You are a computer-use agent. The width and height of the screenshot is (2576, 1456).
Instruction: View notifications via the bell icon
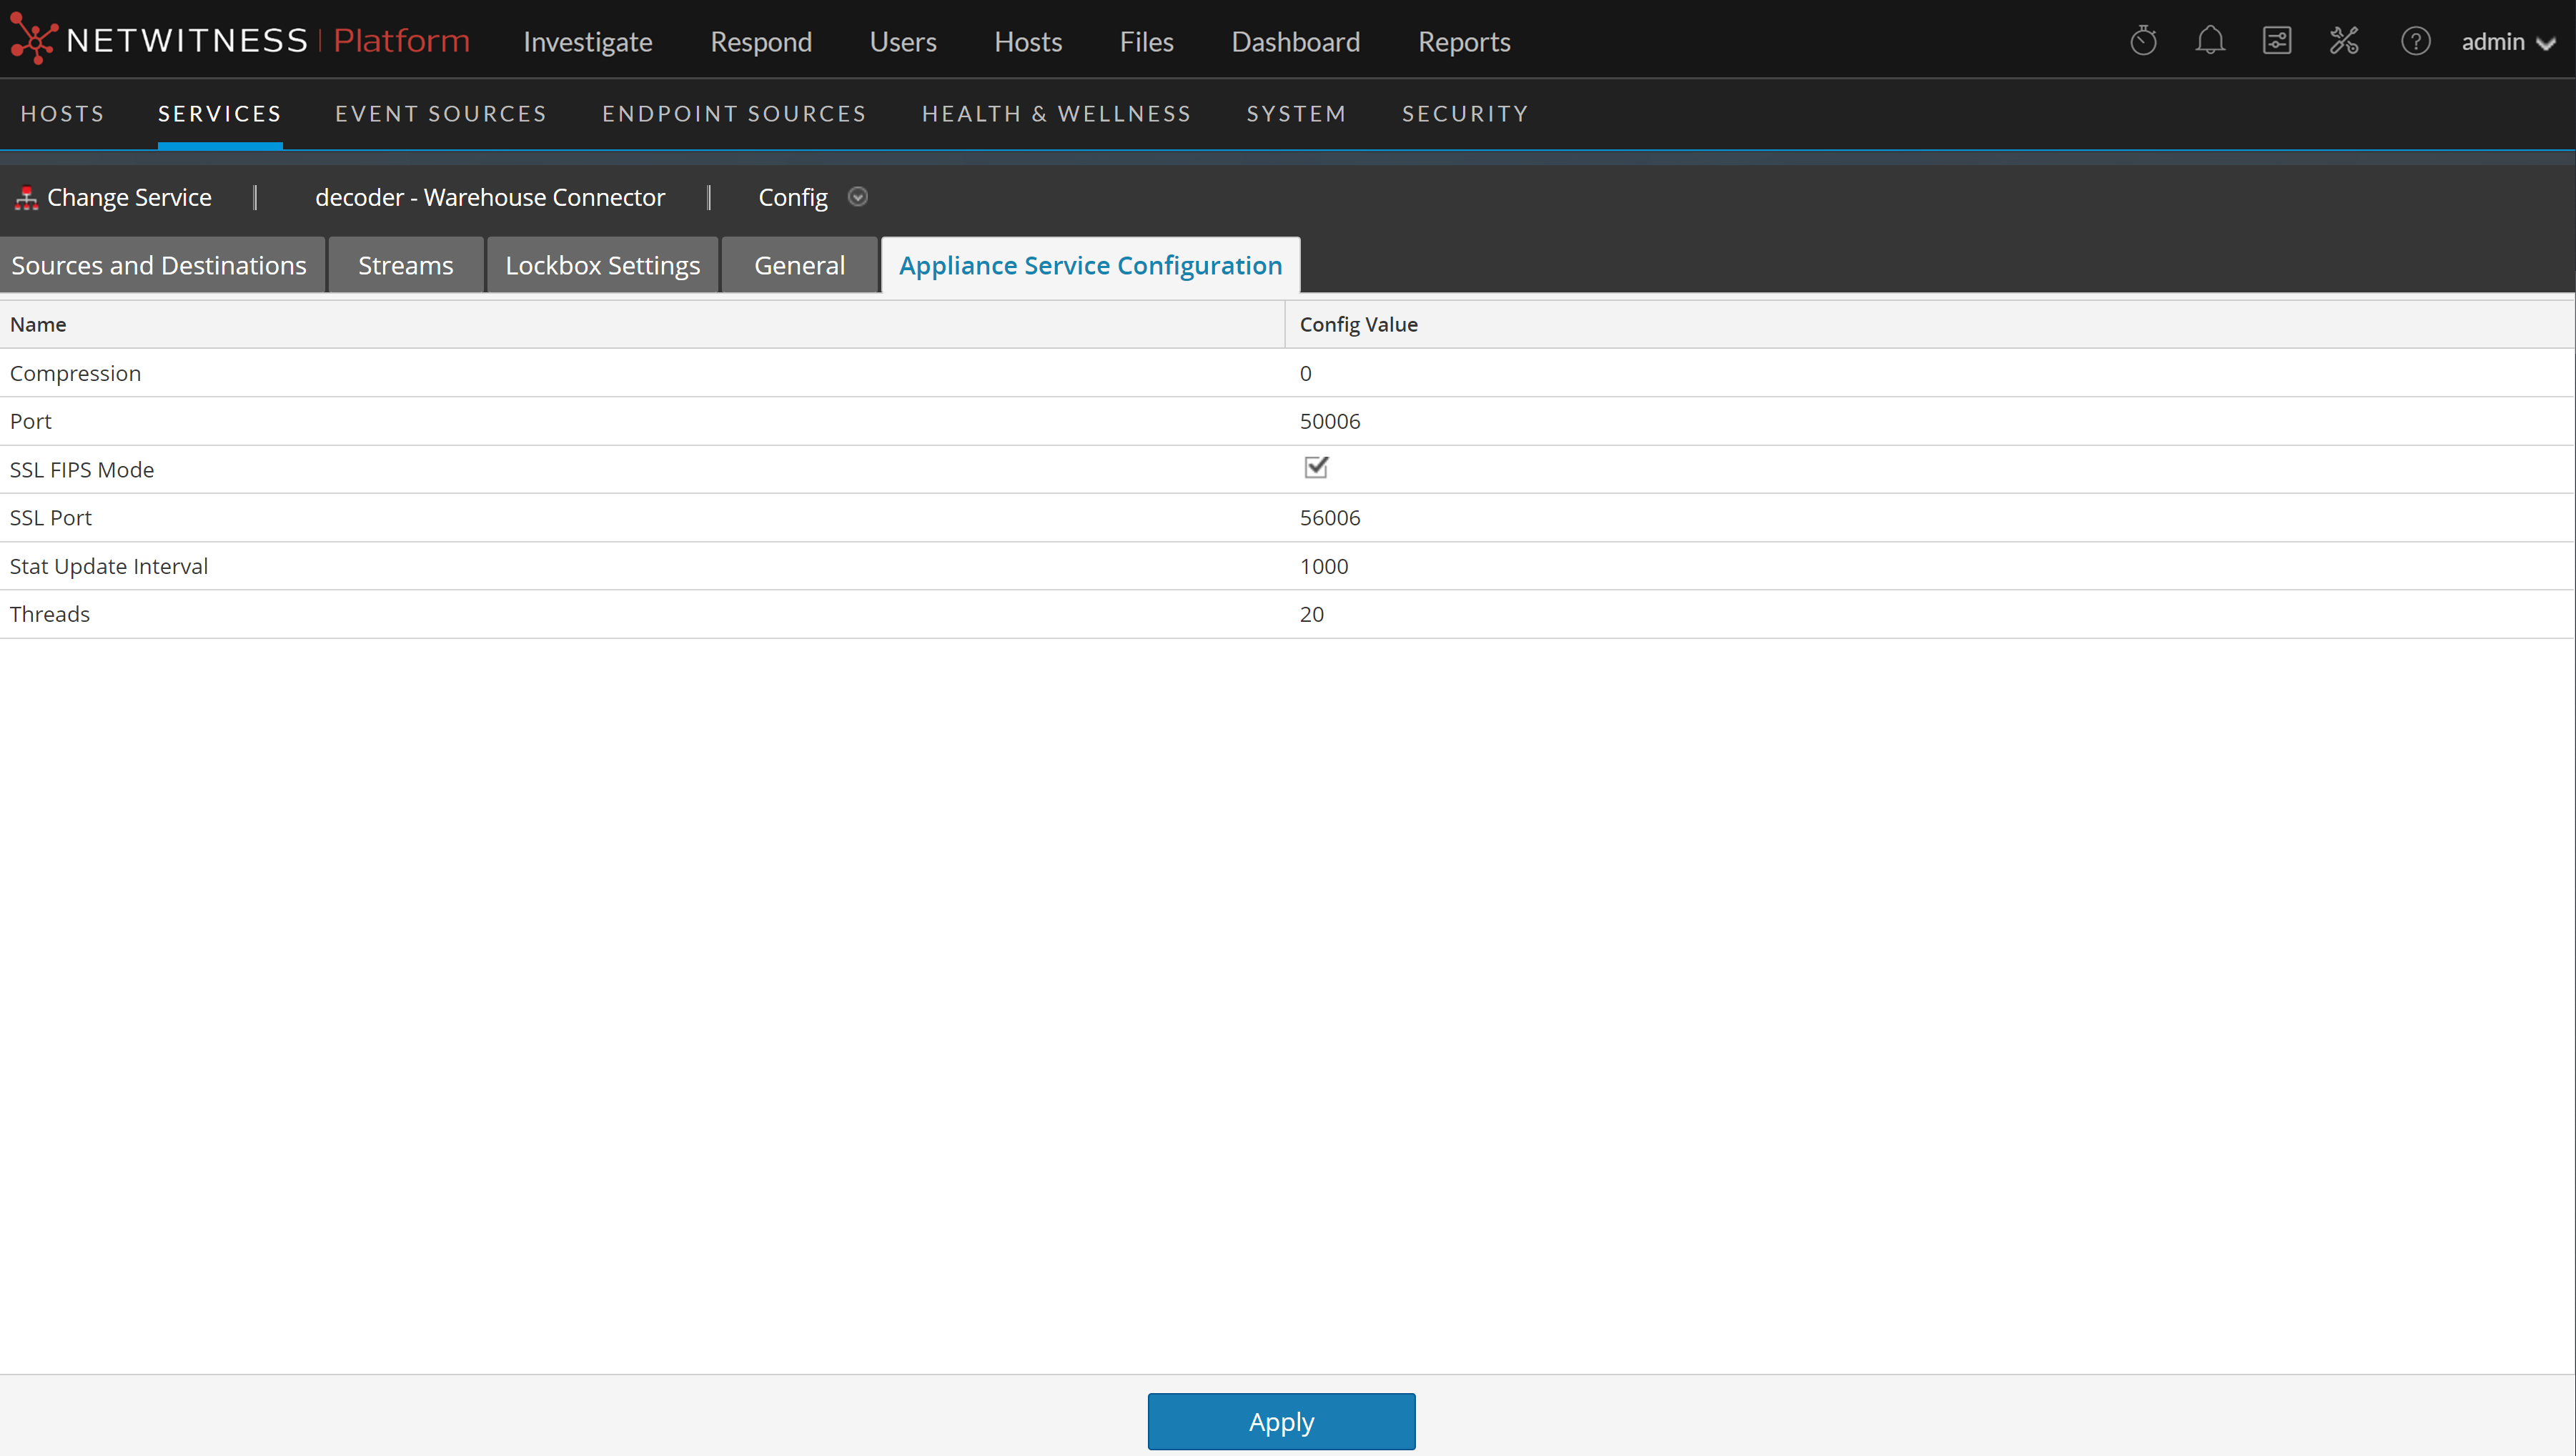tap(2210, 41)
